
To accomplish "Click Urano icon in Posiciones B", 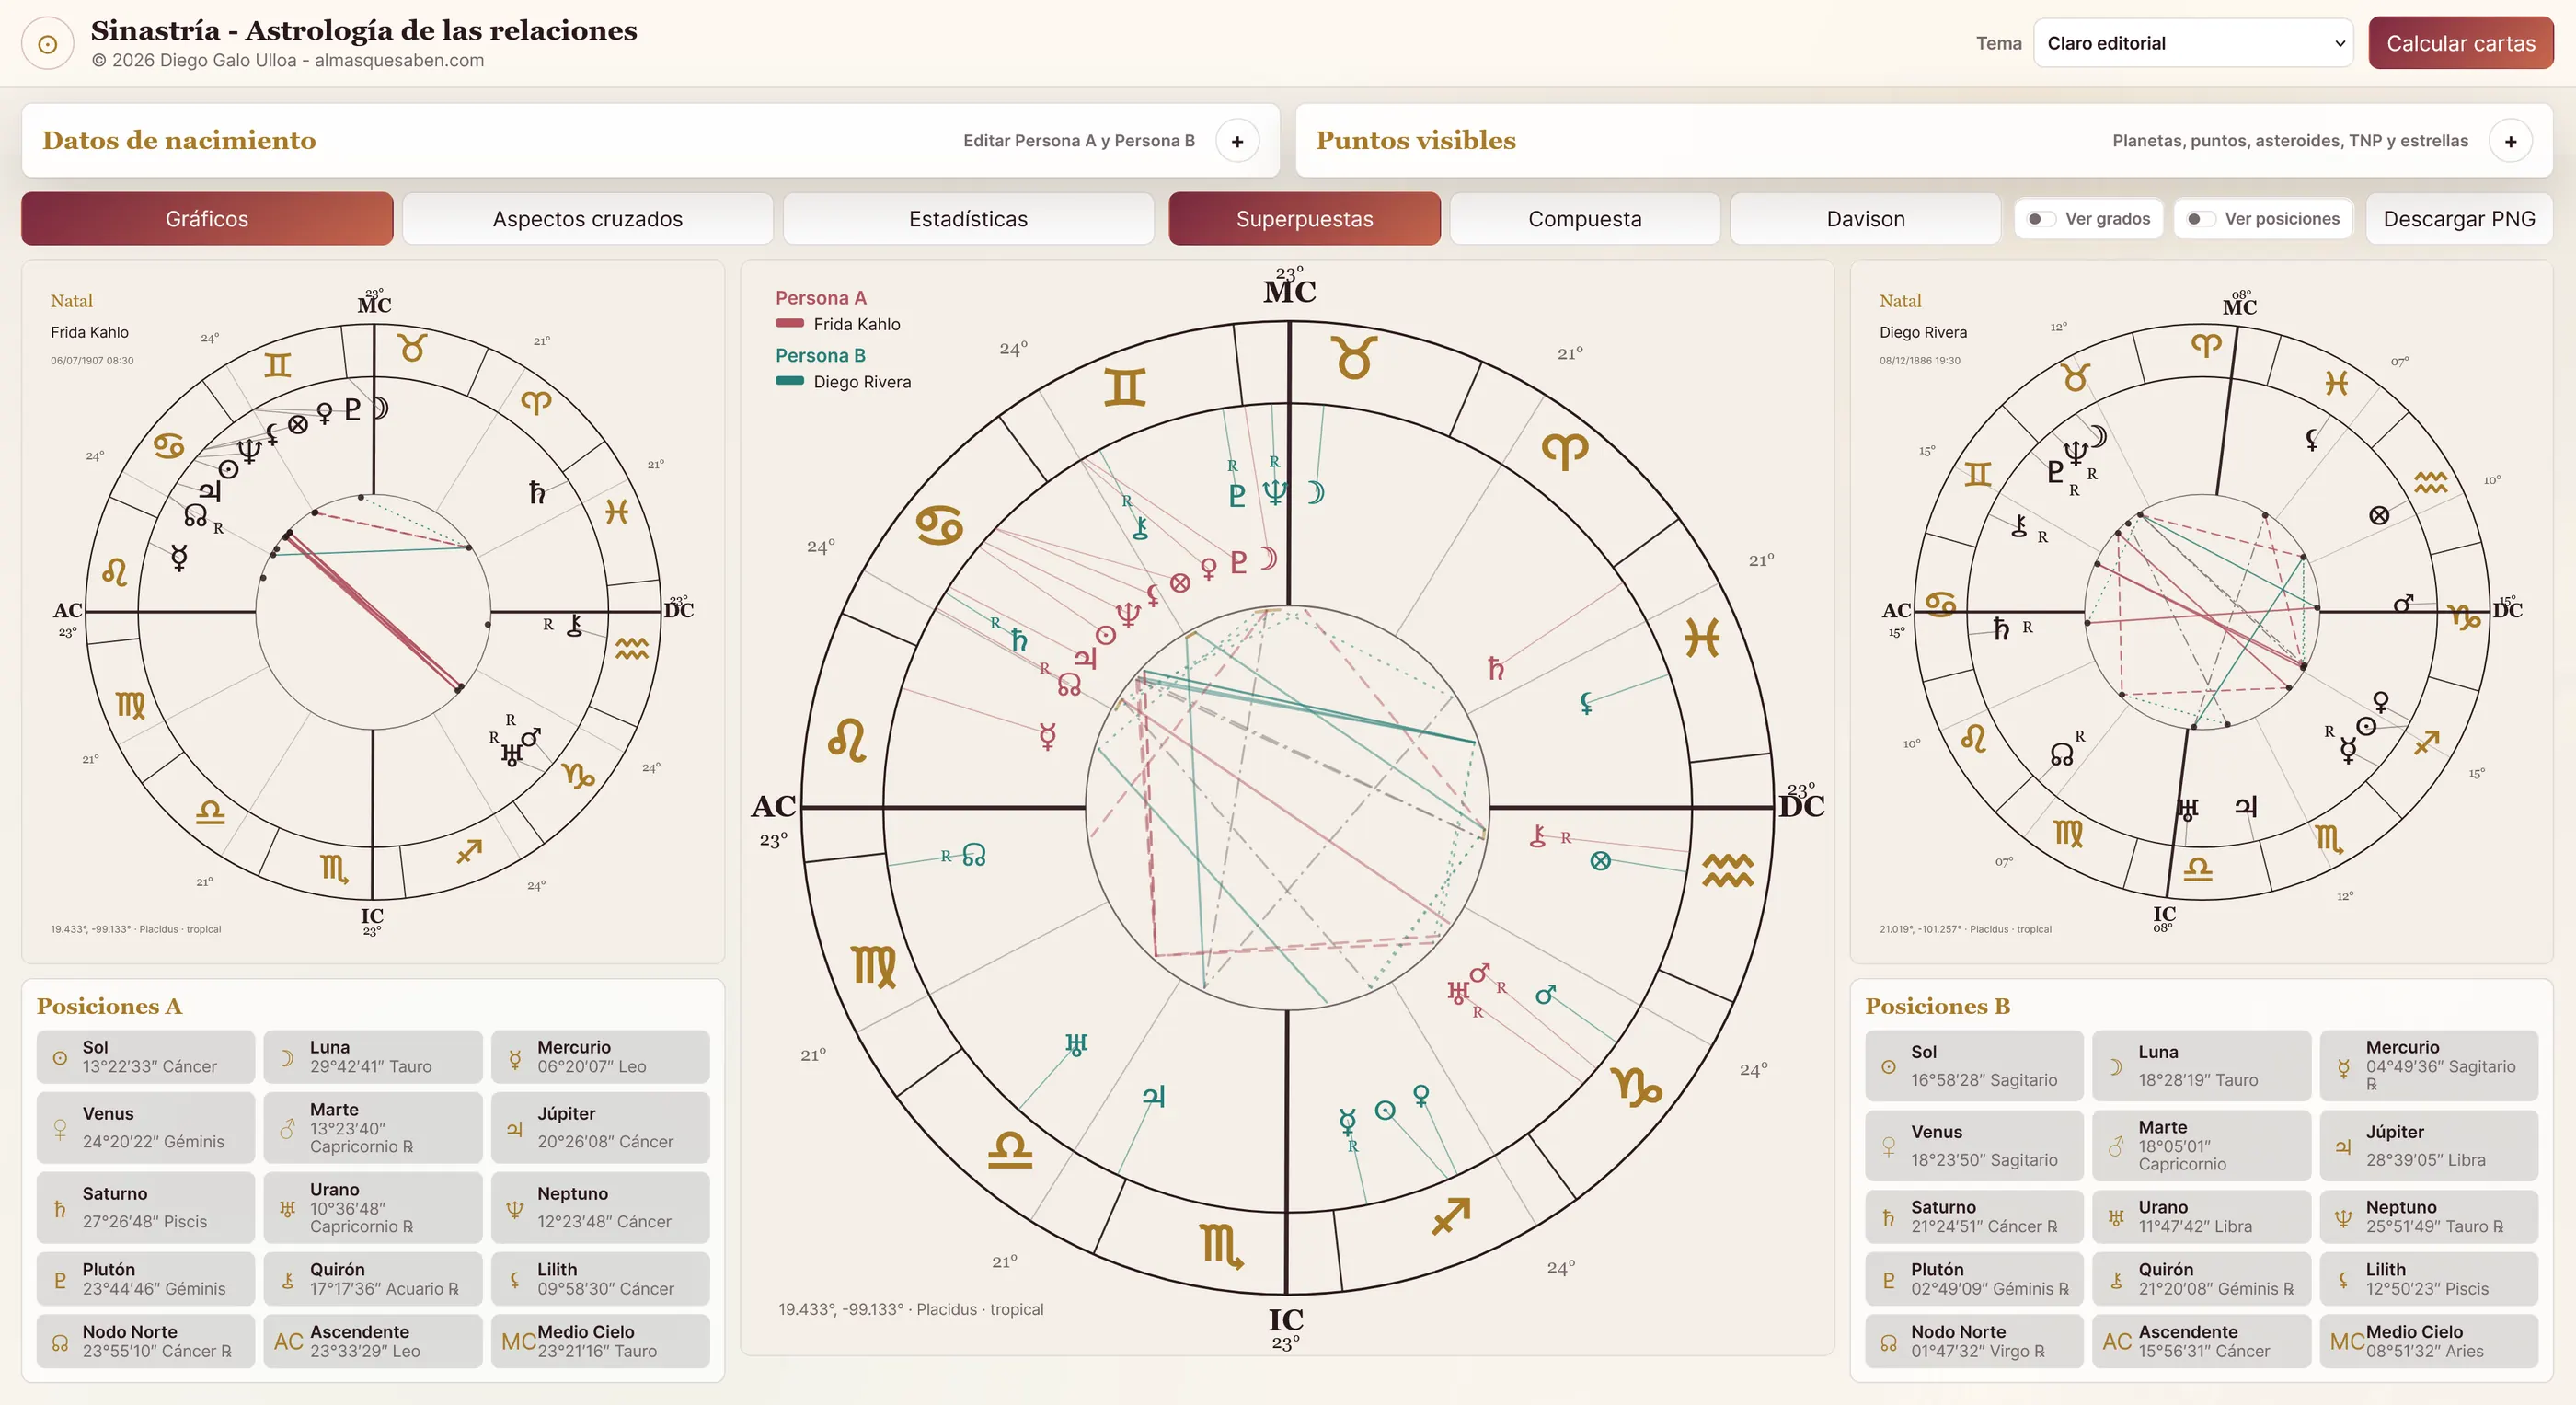I will pos(2116,1218).
